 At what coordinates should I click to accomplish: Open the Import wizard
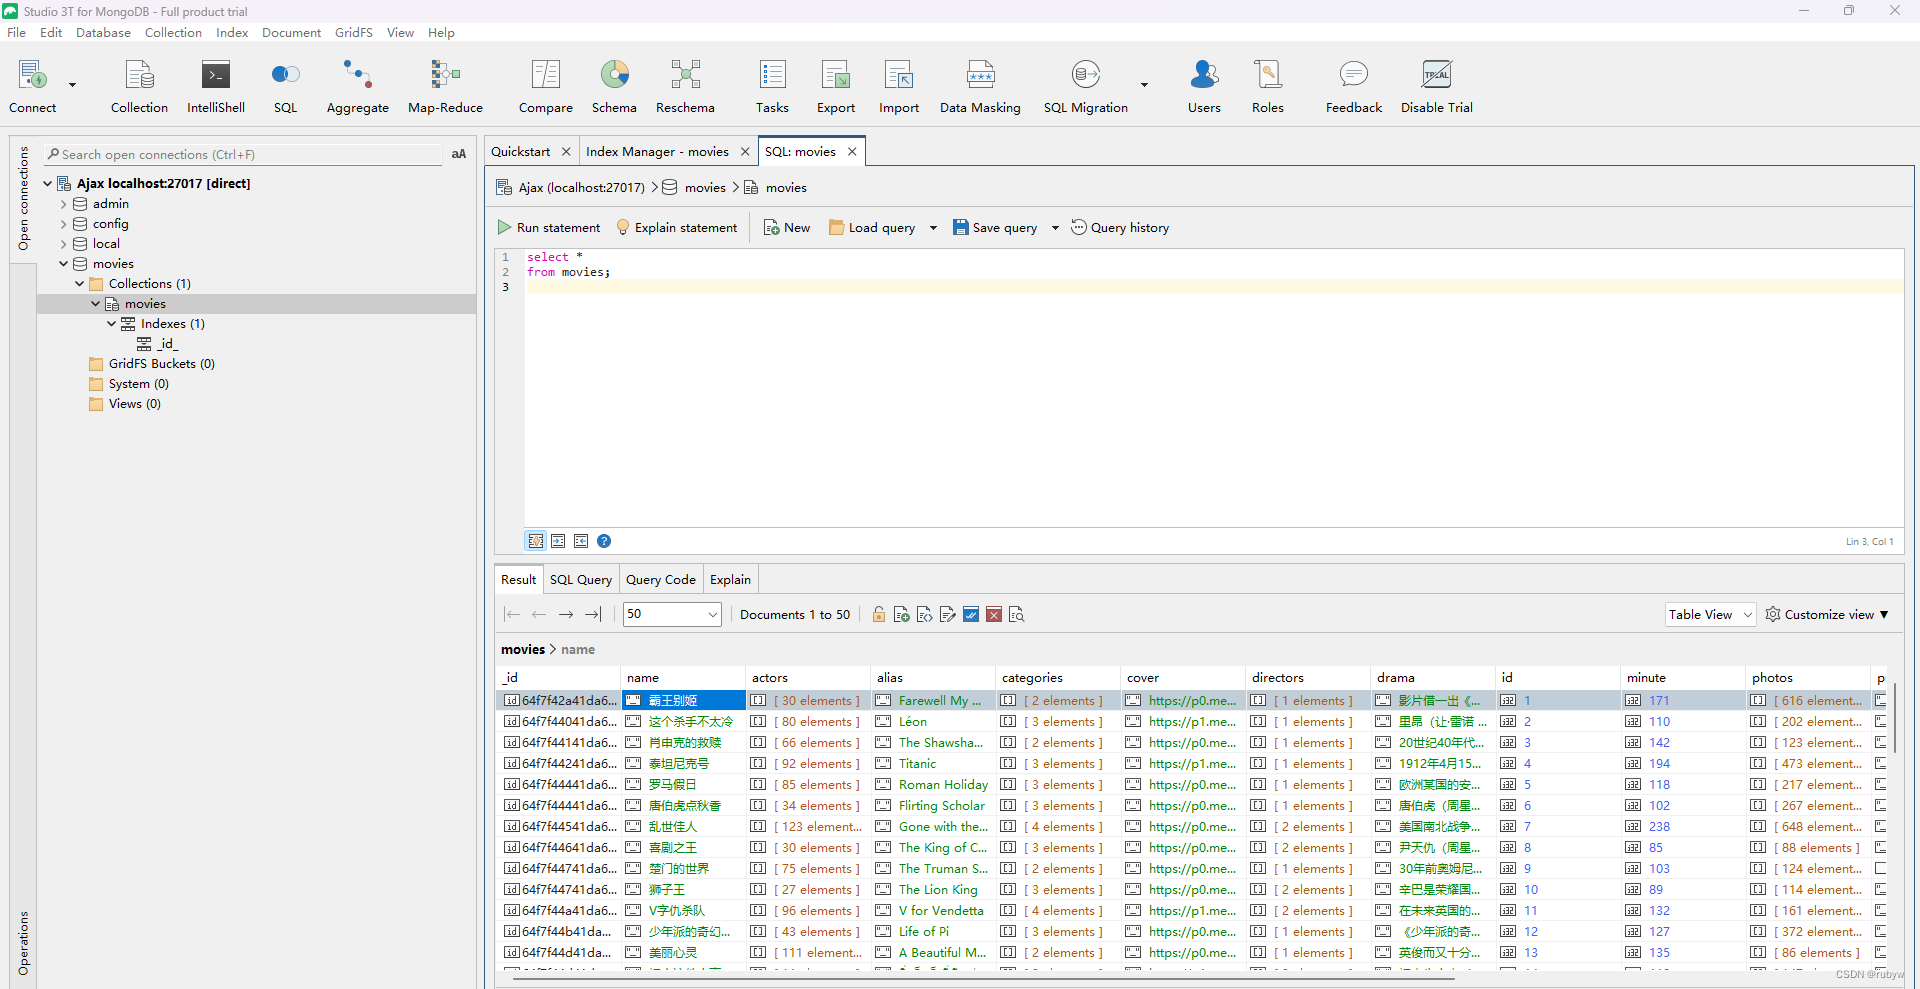(x=898, y=85)
